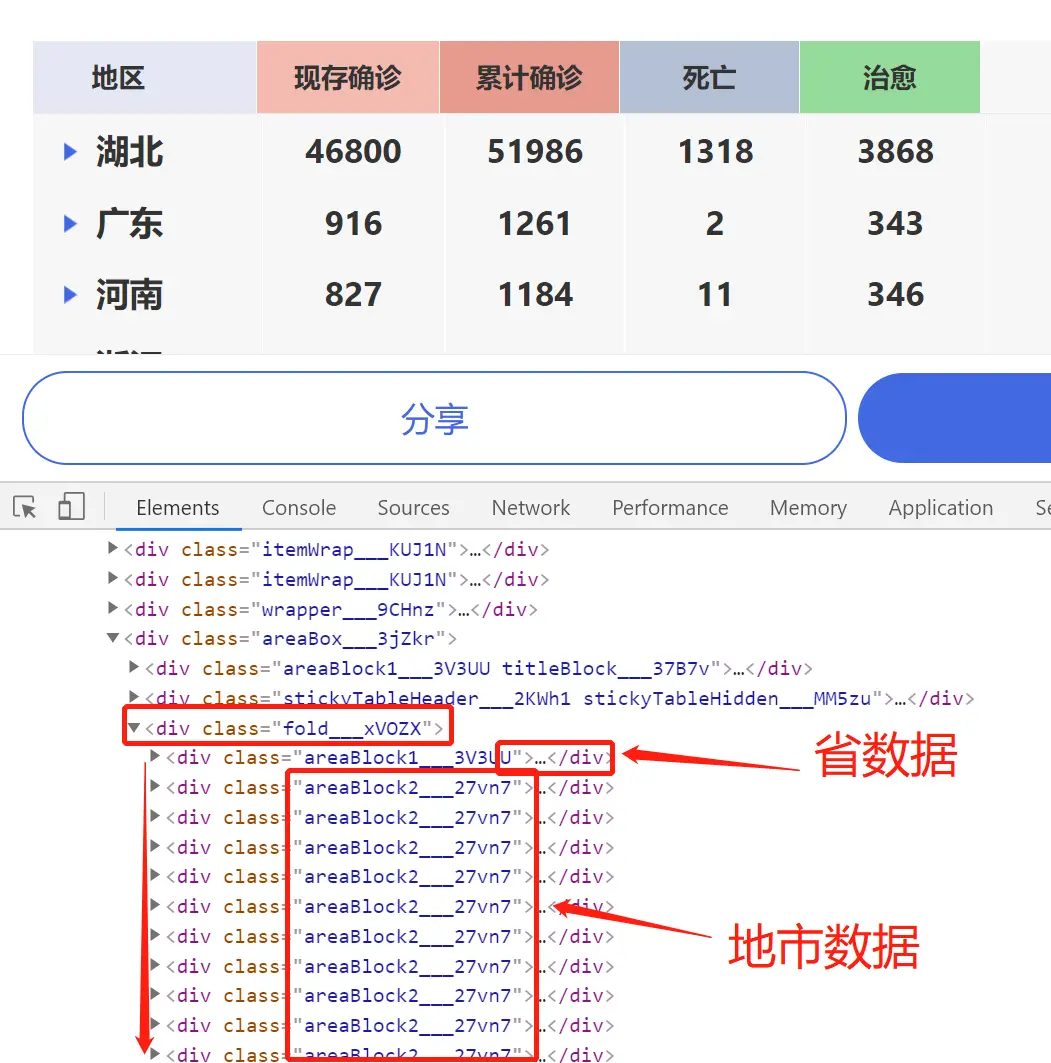Click value 346 in 河南 row
The width and height of the screenshot is (1051, 1063).
[896, 294]
